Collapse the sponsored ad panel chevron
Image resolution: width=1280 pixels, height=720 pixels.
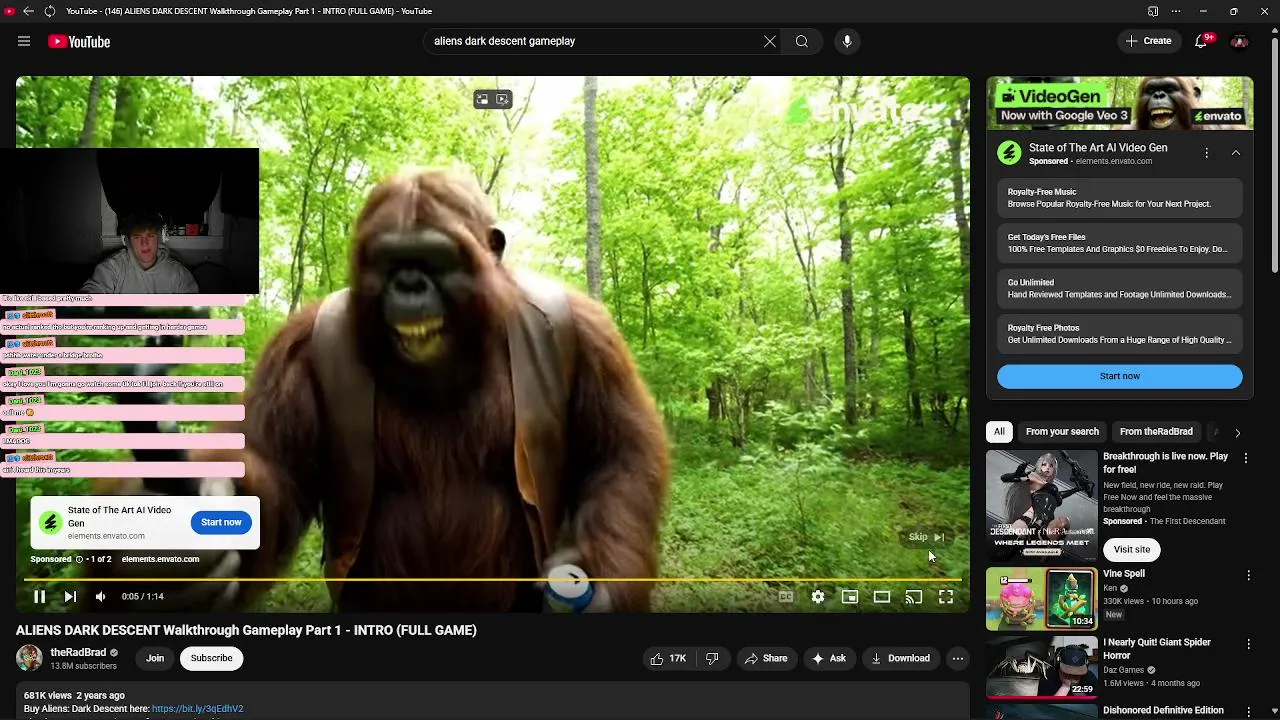[1236, 153]
